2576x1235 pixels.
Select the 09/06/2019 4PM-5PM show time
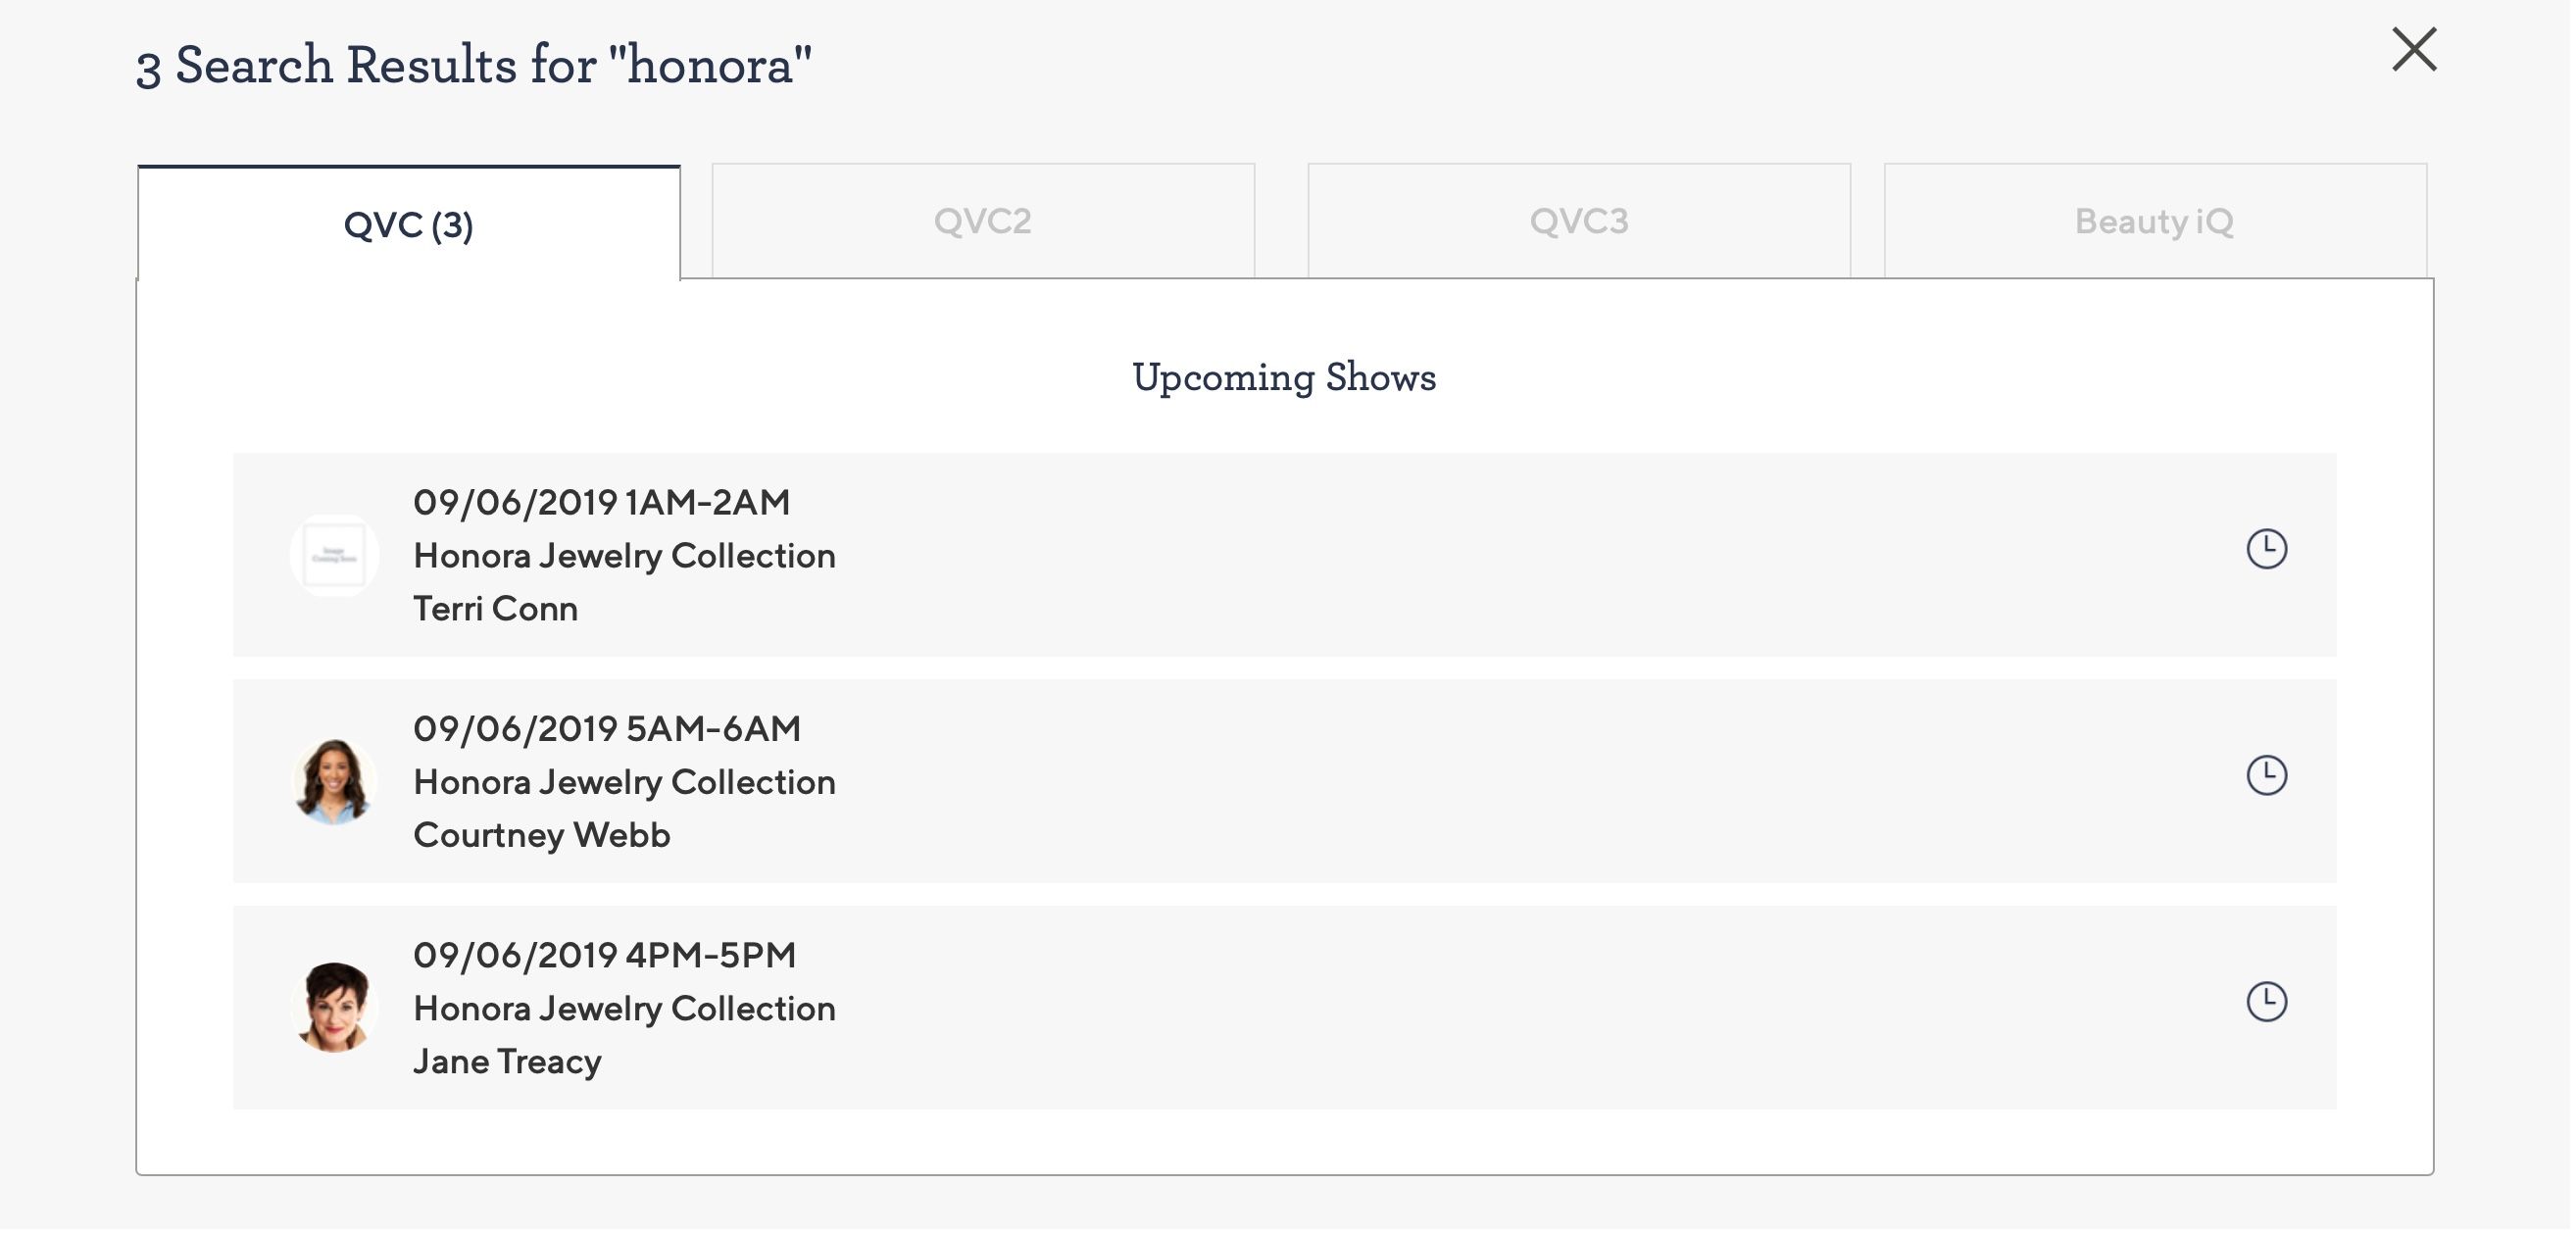click(x=604, y=955)
